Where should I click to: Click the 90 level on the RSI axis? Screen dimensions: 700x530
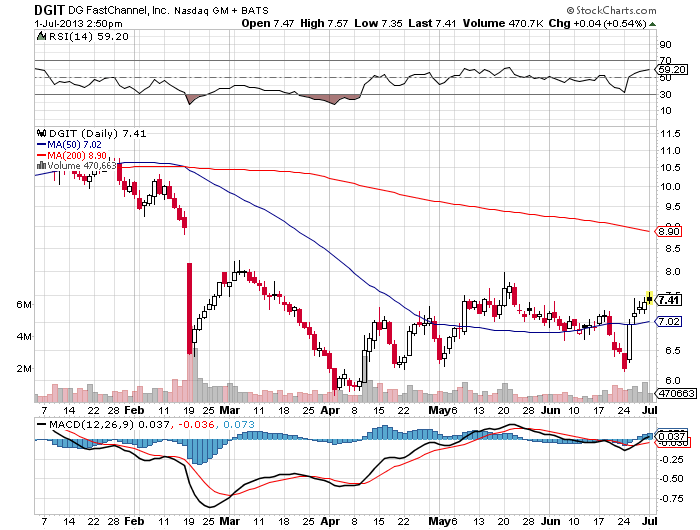[665, 44]
